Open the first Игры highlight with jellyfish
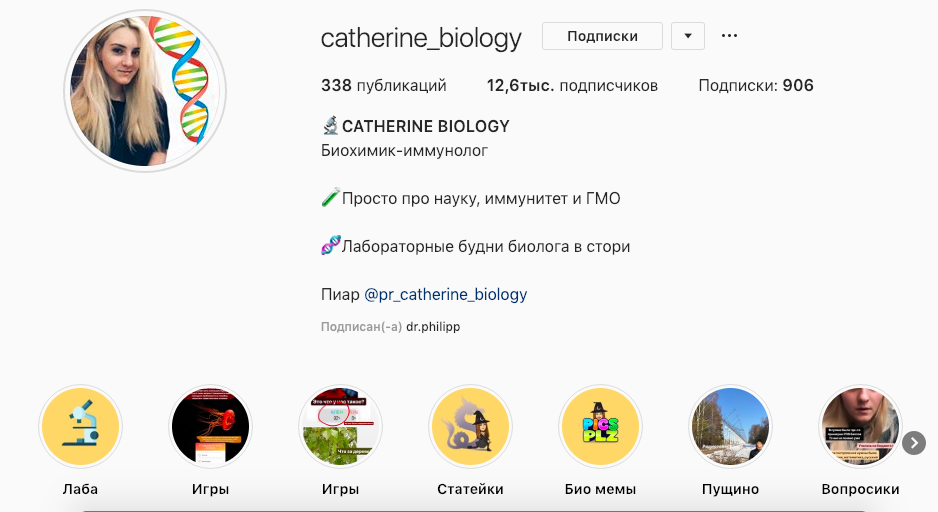Screen dimensions: 938x512 tap(210, 426)
